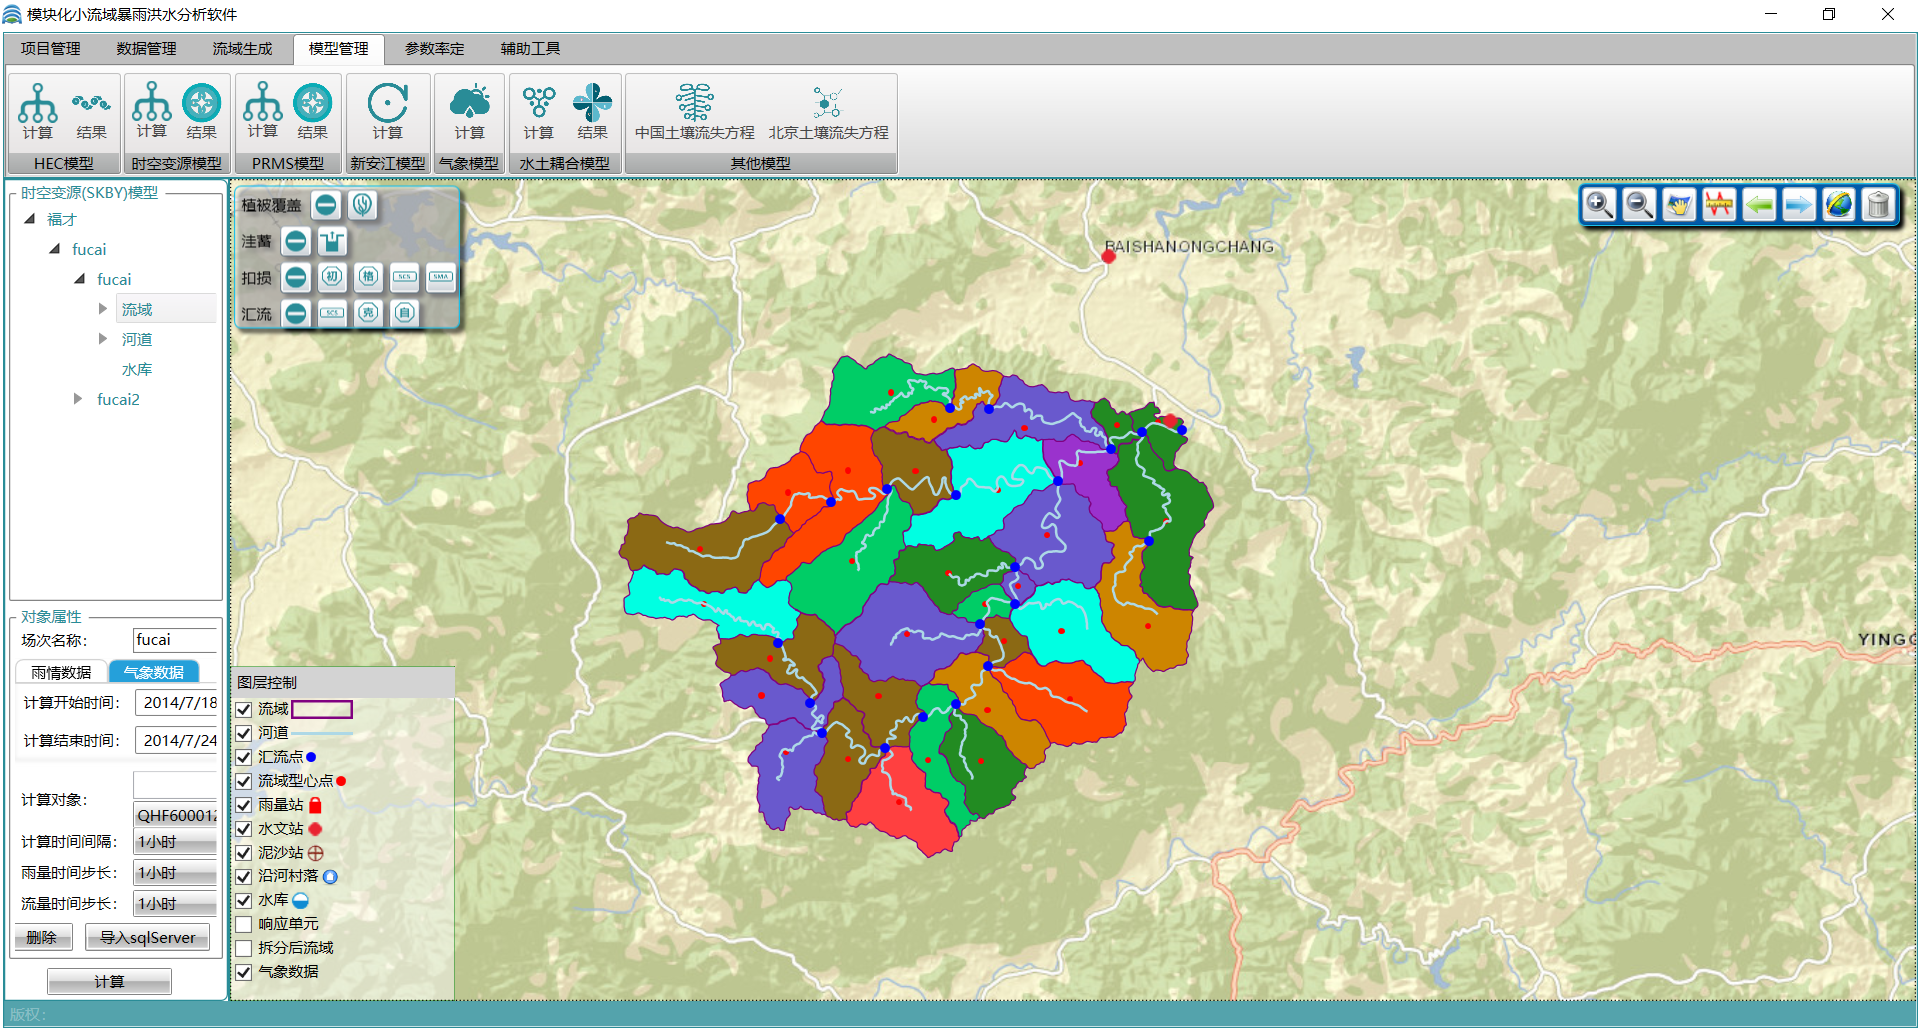
Task: Select the zoom in magnifier tool
Action: pyautogui.click(x=1599, y=205)
